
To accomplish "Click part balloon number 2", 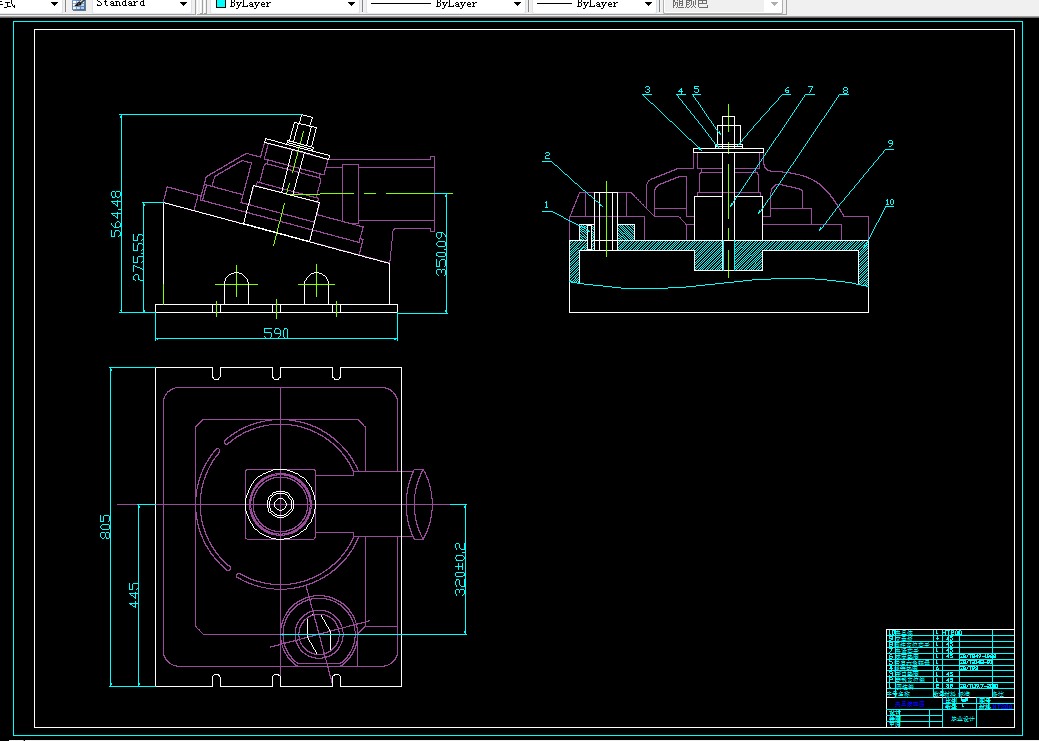I will (x=547, y=156).
